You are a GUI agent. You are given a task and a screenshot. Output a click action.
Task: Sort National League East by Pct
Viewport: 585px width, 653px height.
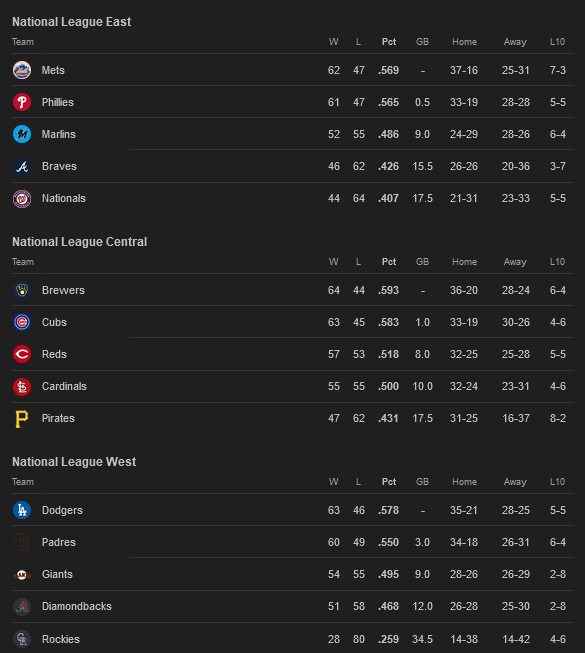pyautogui.click(x=389, y=42)
